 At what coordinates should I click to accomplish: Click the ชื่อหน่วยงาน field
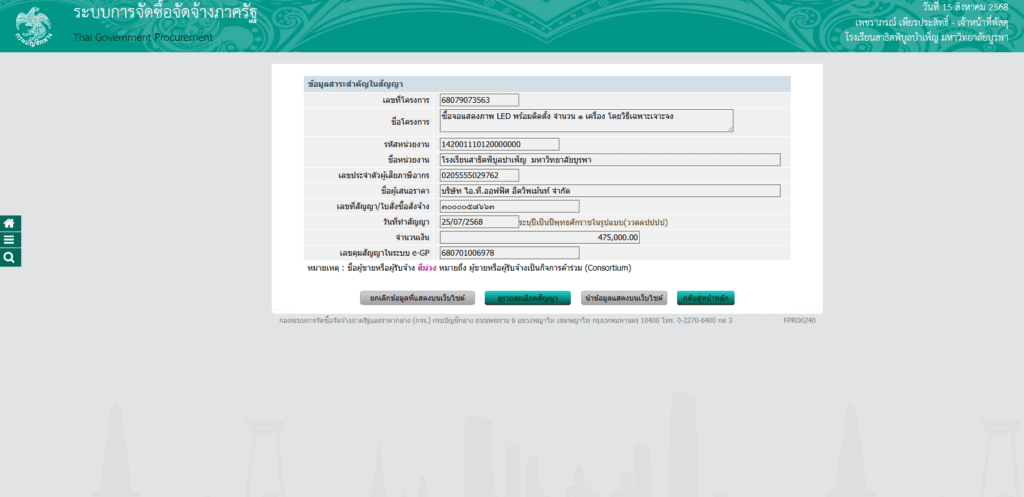click(609, 160)
